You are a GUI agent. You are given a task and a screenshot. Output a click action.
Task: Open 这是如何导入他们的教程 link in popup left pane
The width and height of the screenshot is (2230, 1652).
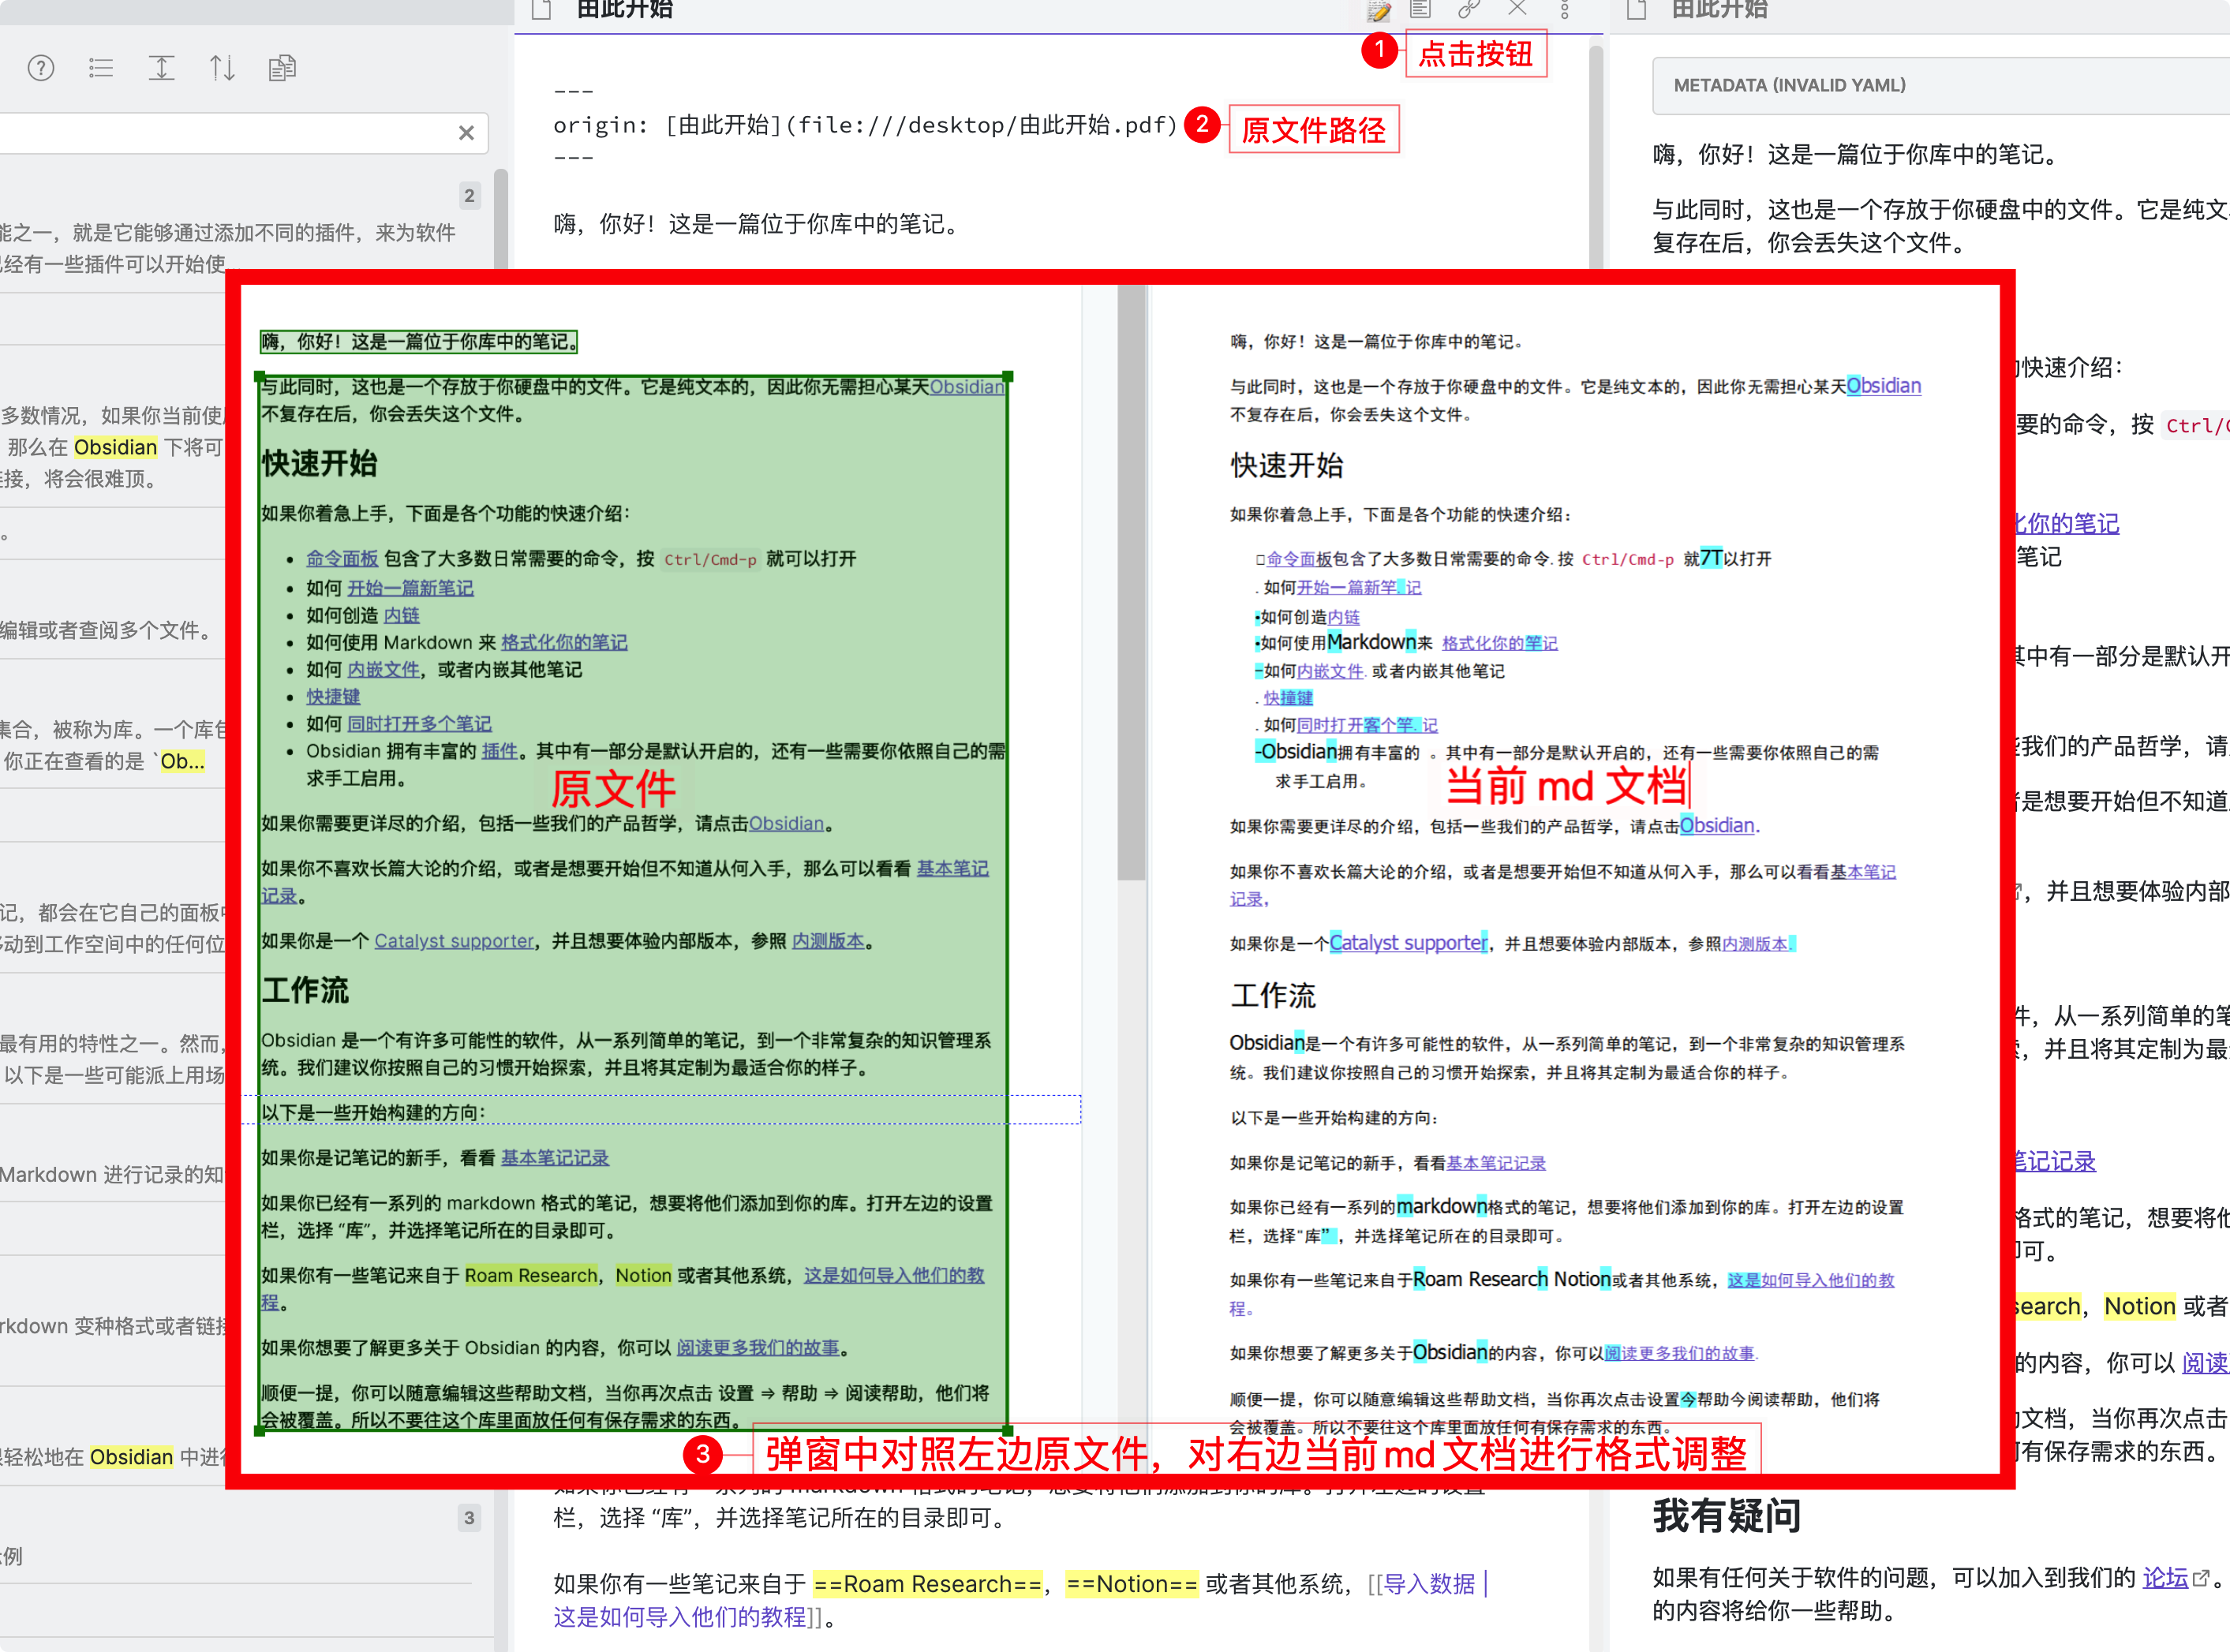[894, 1275]
